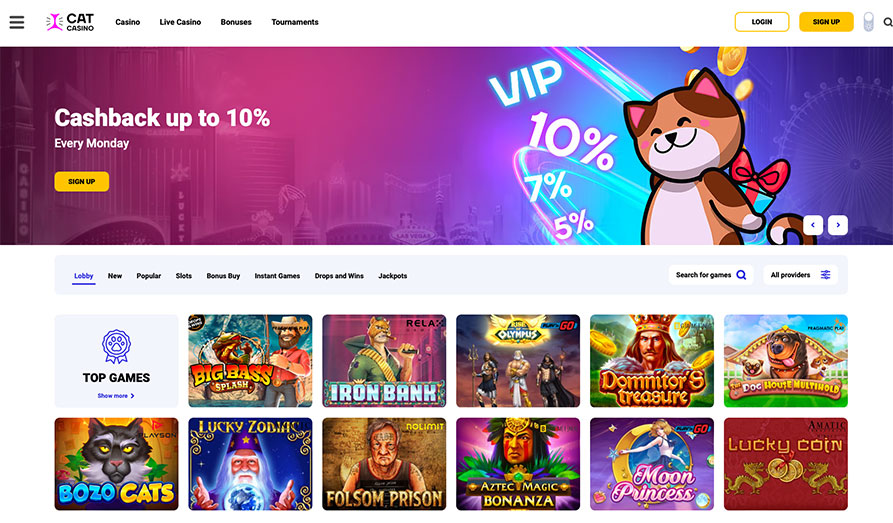Viewport: 893px width, 523px height.
Task: Click the magnifier in Search for games
Action: [x=741, y=275]
